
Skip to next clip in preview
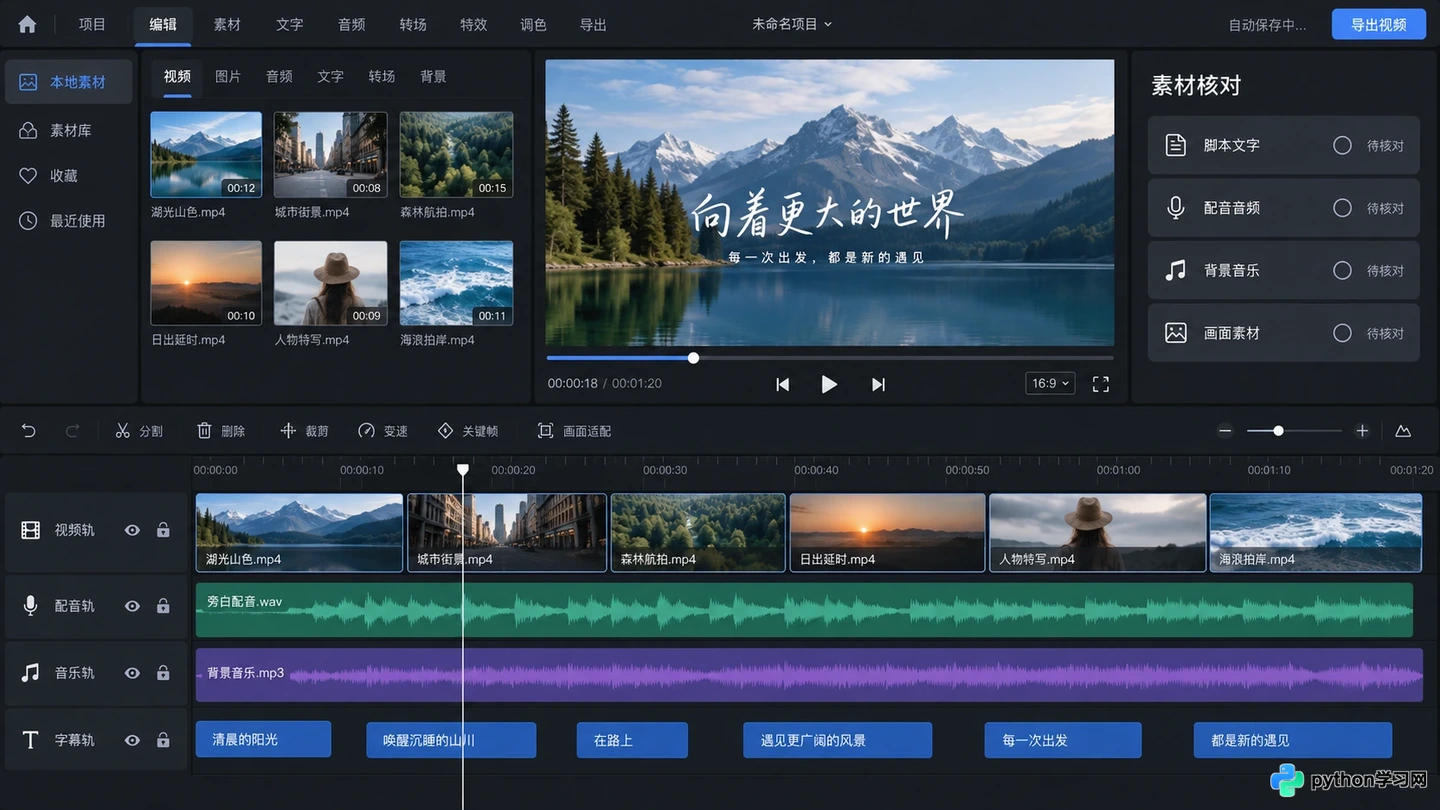pos(878,384)
